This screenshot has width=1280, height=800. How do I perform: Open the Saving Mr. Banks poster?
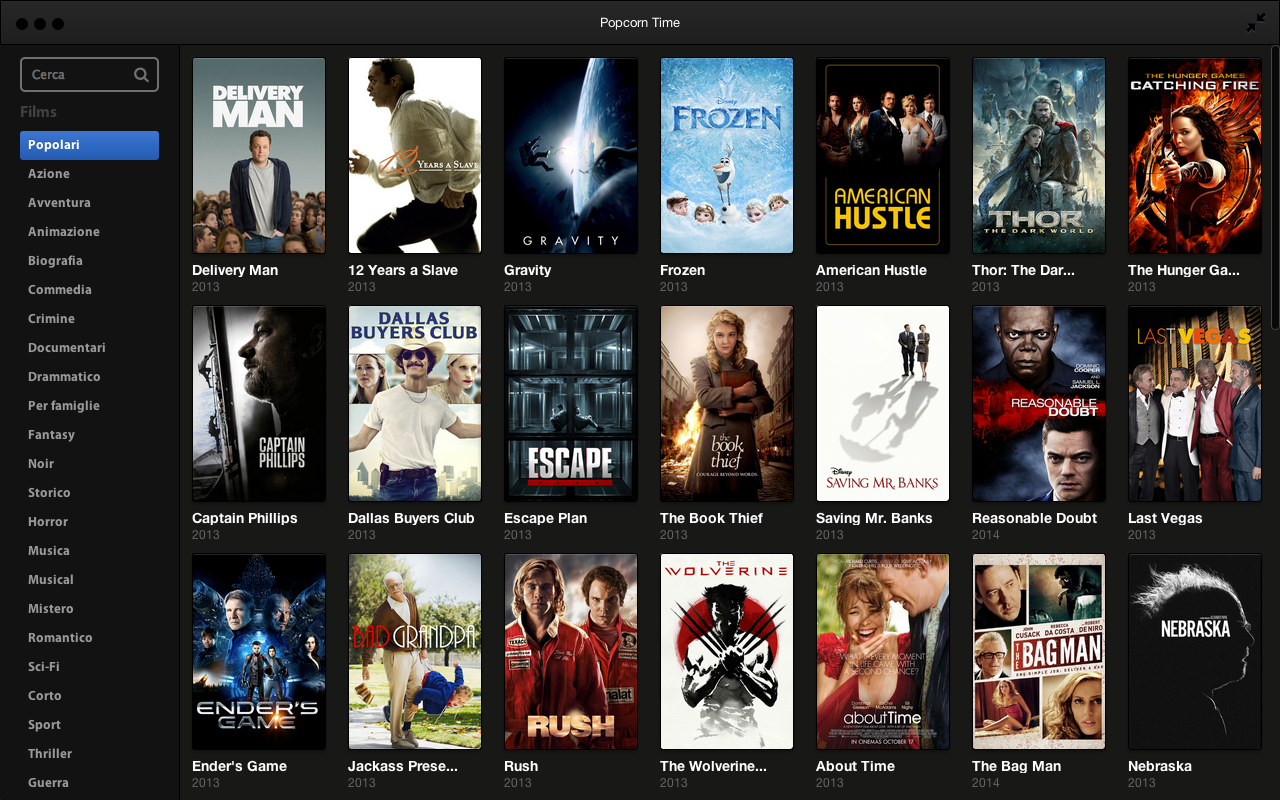coord(883,403)
